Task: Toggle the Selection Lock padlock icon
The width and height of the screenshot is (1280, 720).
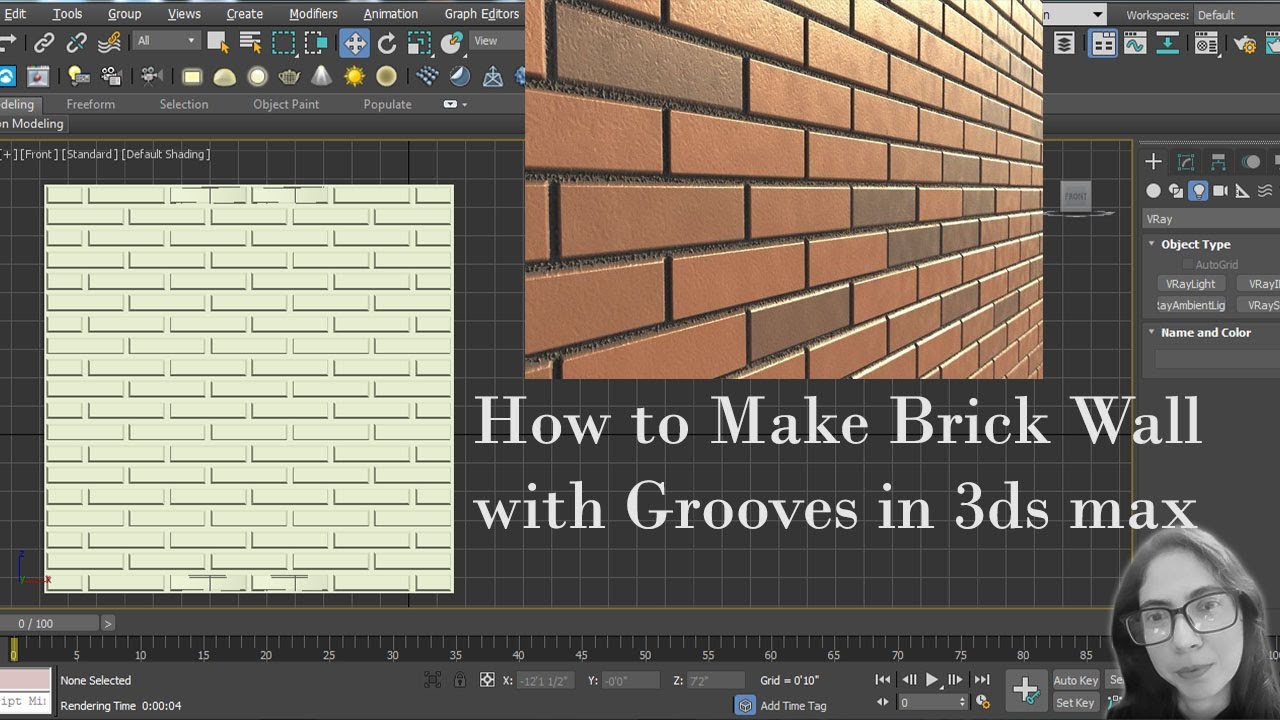Action: point(459,680)
